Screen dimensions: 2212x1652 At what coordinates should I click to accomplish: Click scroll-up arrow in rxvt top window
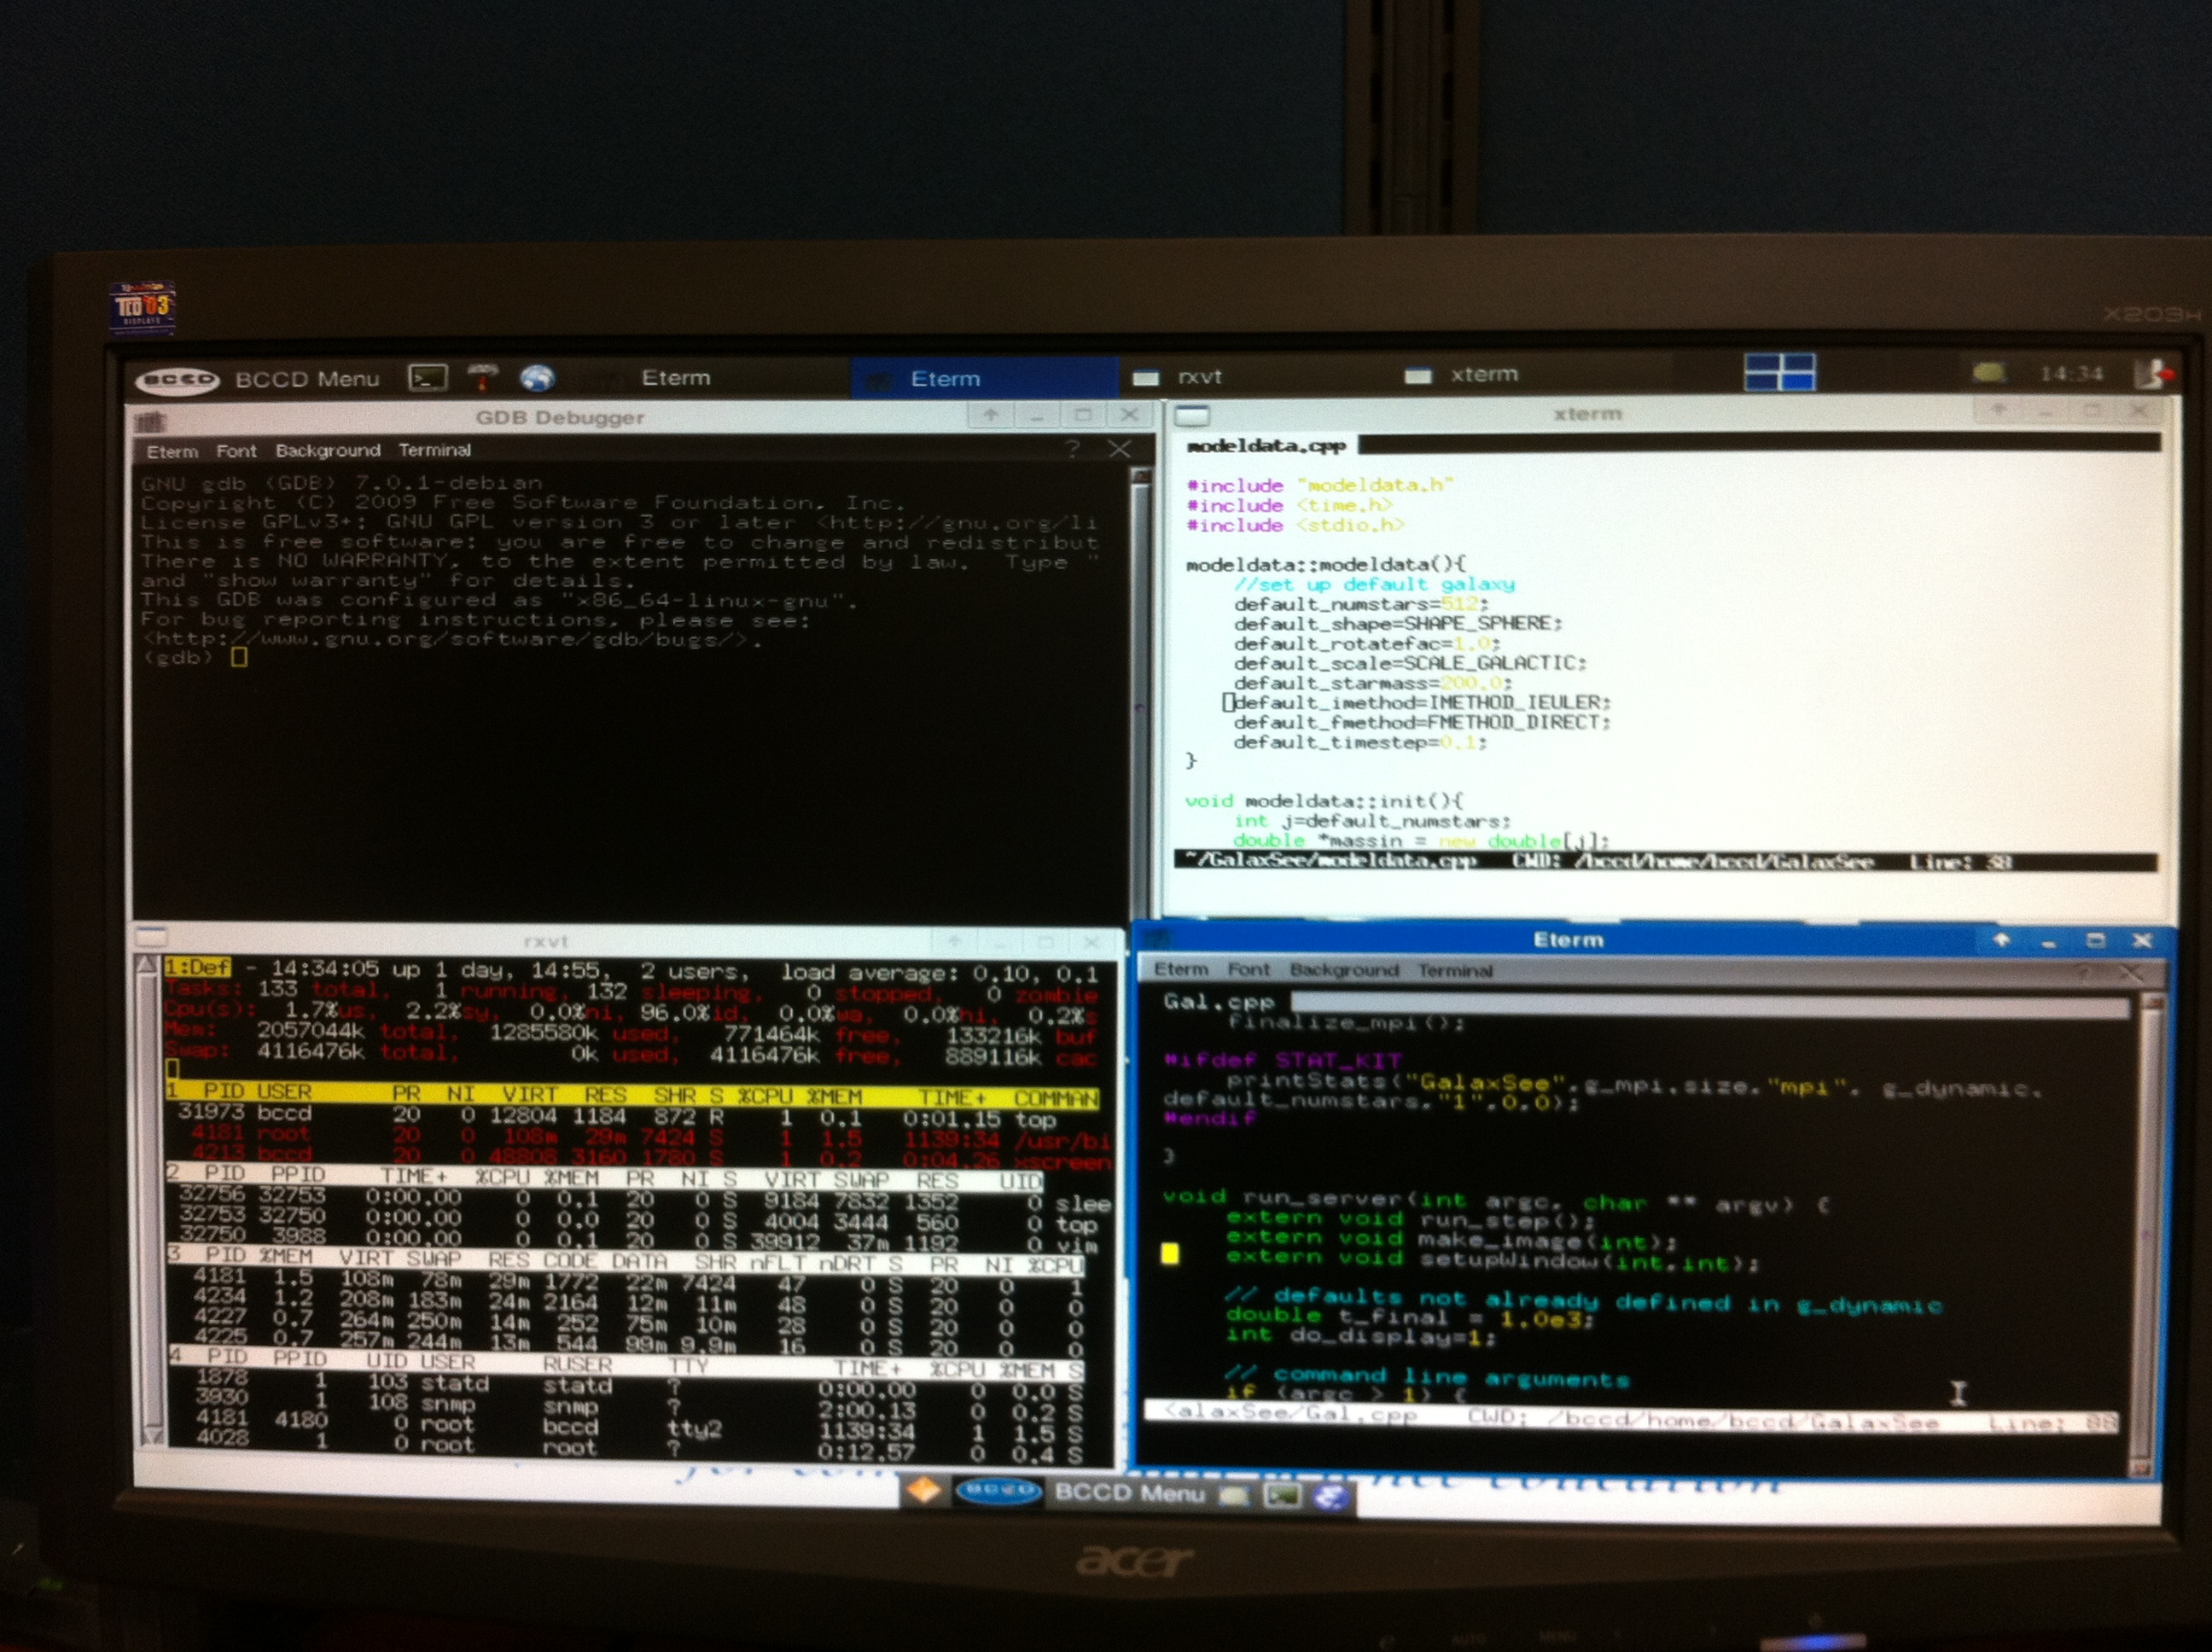pyautogui.click(x=147, y=965)
